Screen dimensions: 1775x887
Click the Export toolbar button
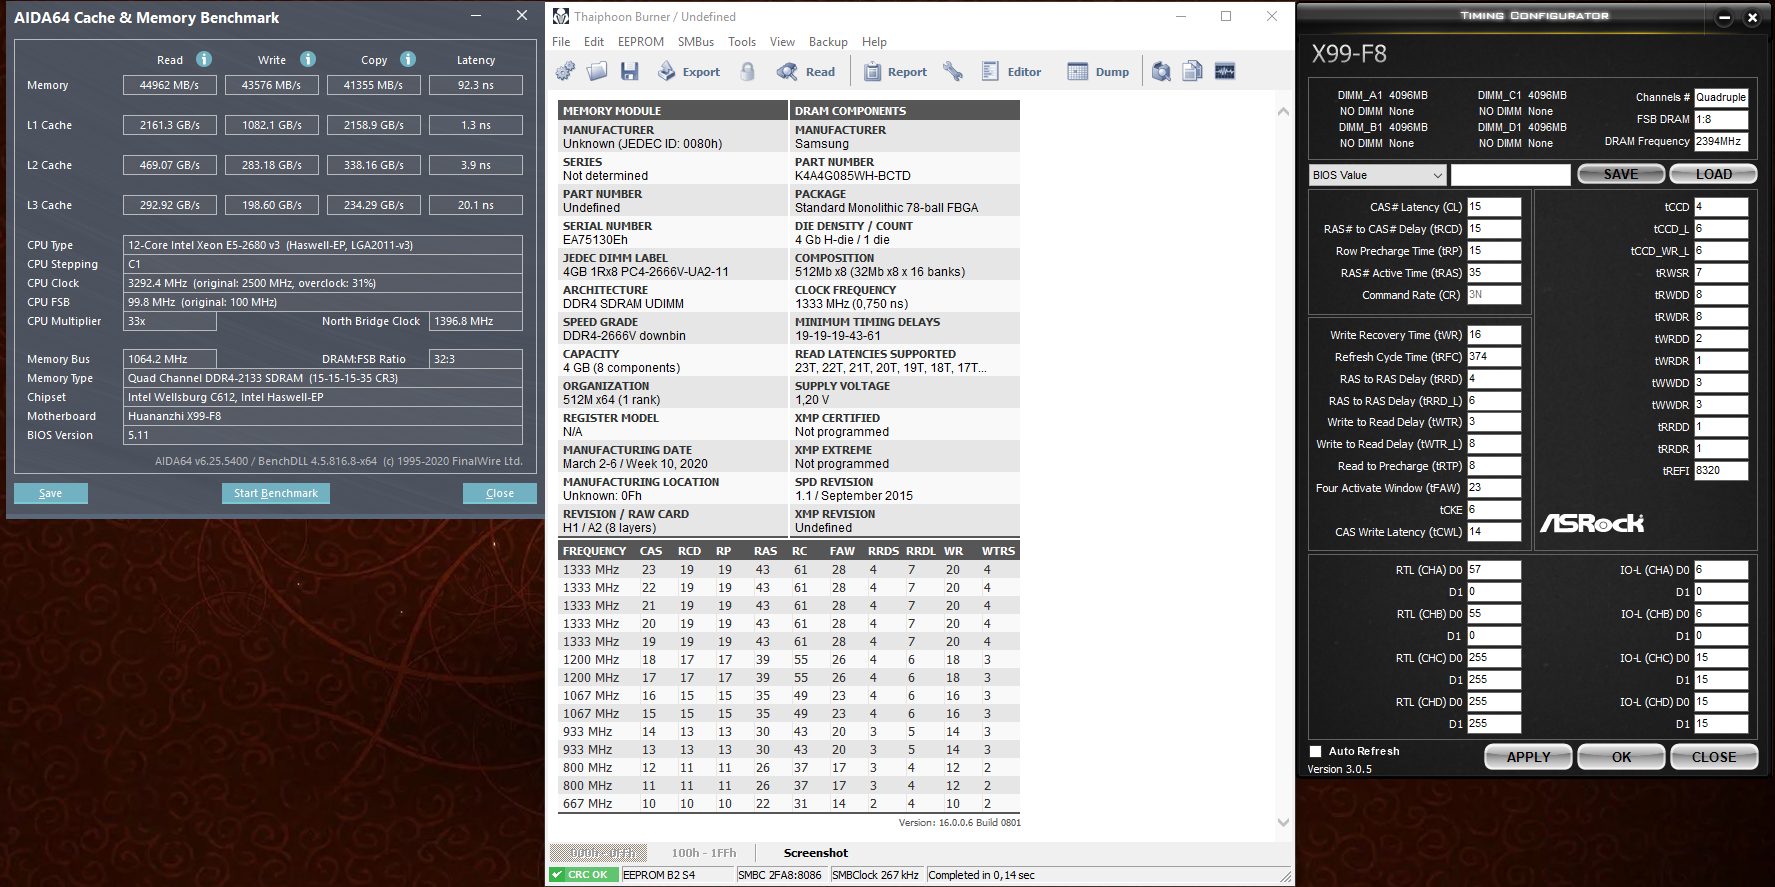point(689,71)
